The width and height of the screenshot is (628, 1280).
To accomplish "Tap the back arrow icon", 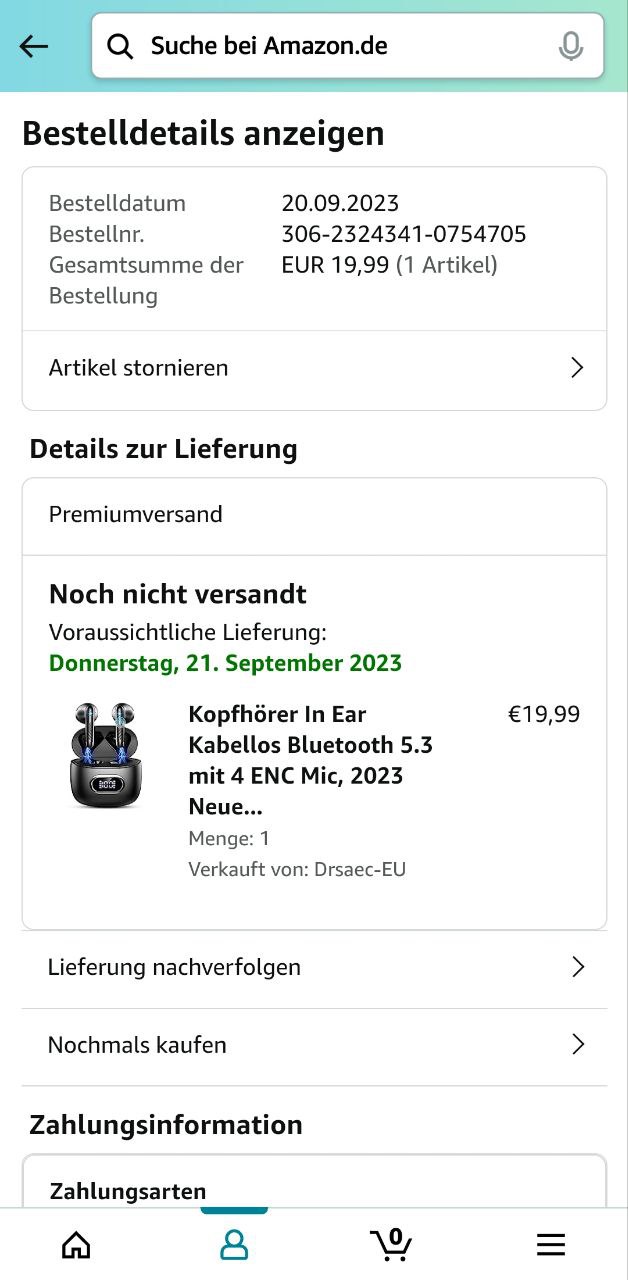I will [34, 46].
